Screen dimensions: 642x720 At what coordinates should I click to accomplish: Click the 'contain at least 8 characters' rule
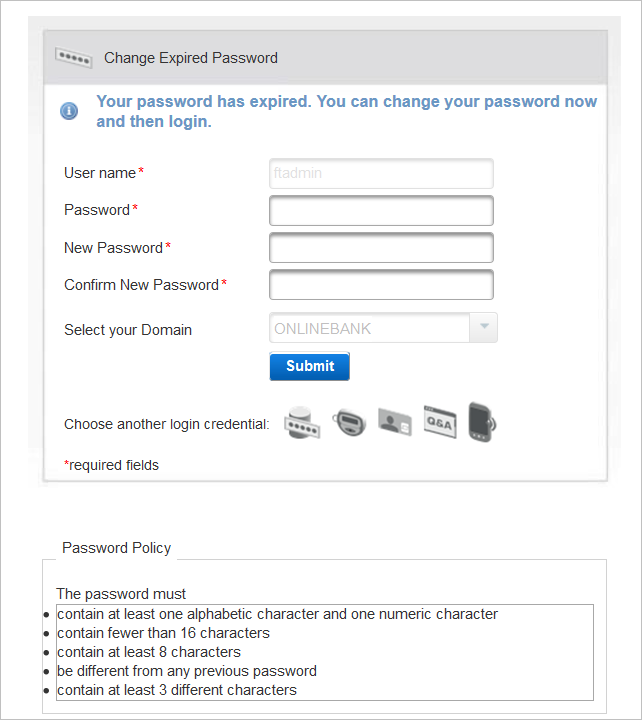coord(149,652)
